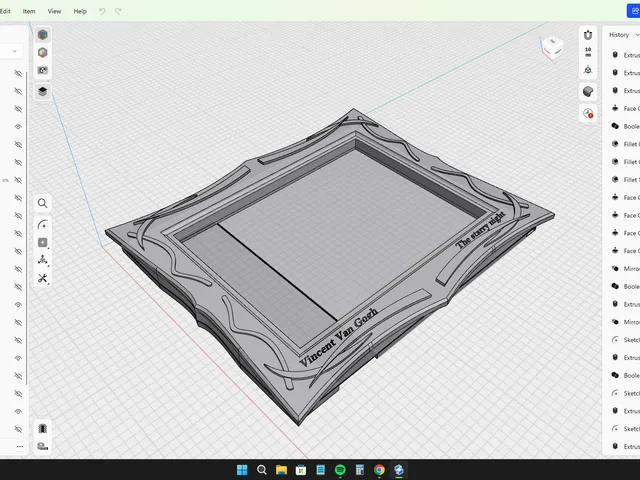The image size is (640, 480).
Task: Select the first Face history step
Action: coord(625,108)
